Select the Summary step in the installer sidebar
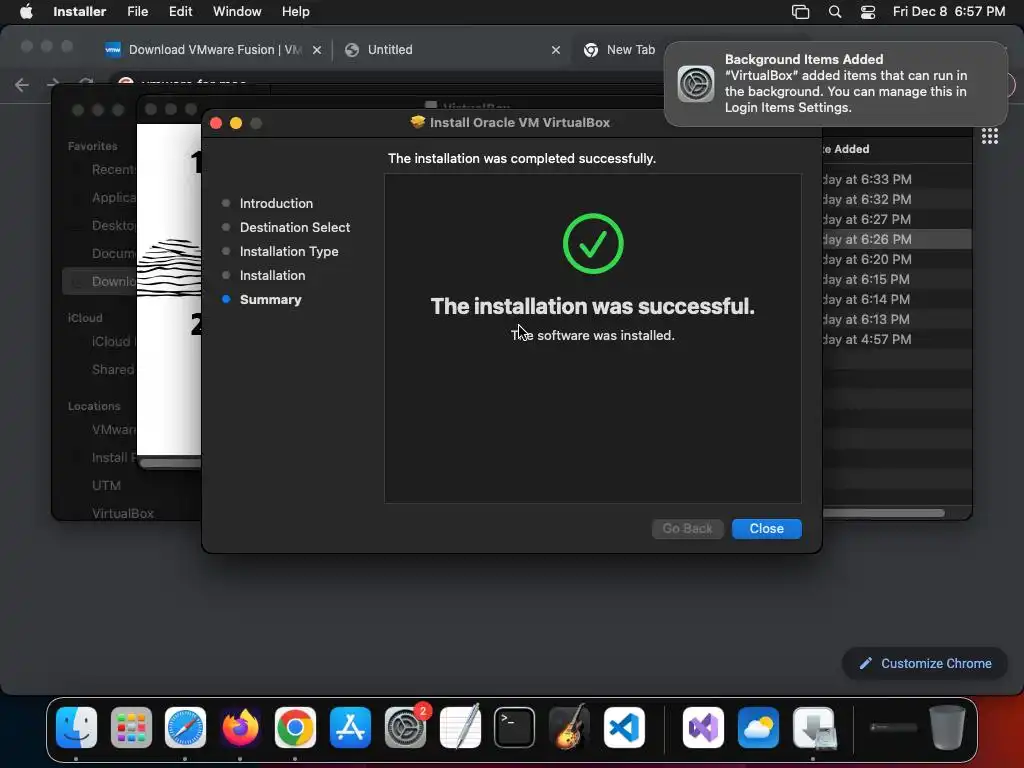This screenshot has height=768, width=1024. point(270,300)
